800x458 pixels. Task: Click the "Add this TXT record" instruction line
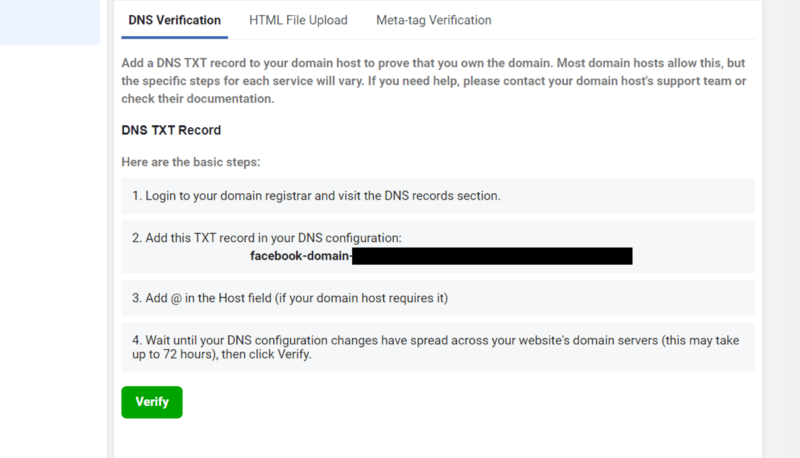point(267,238)
